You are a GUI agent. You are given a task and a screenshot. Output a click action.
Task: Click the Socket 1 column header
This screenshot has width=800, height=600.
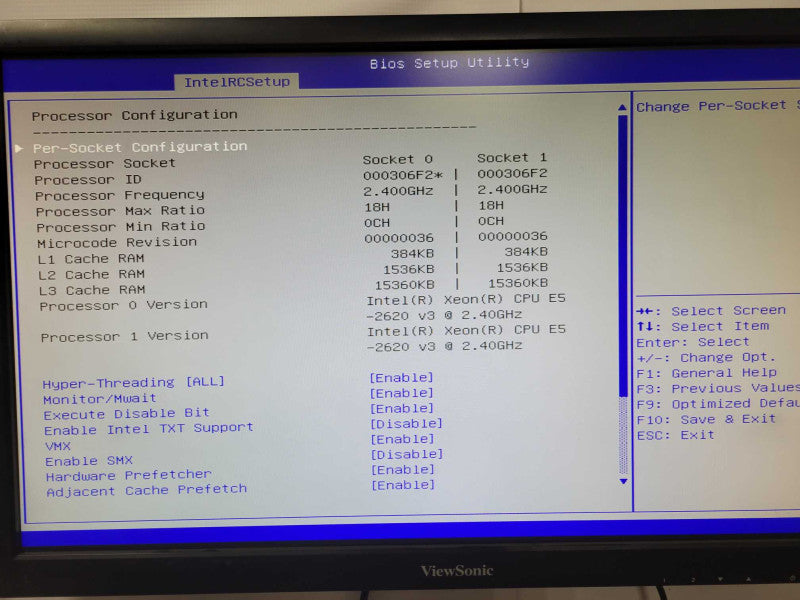click(512, 158)
